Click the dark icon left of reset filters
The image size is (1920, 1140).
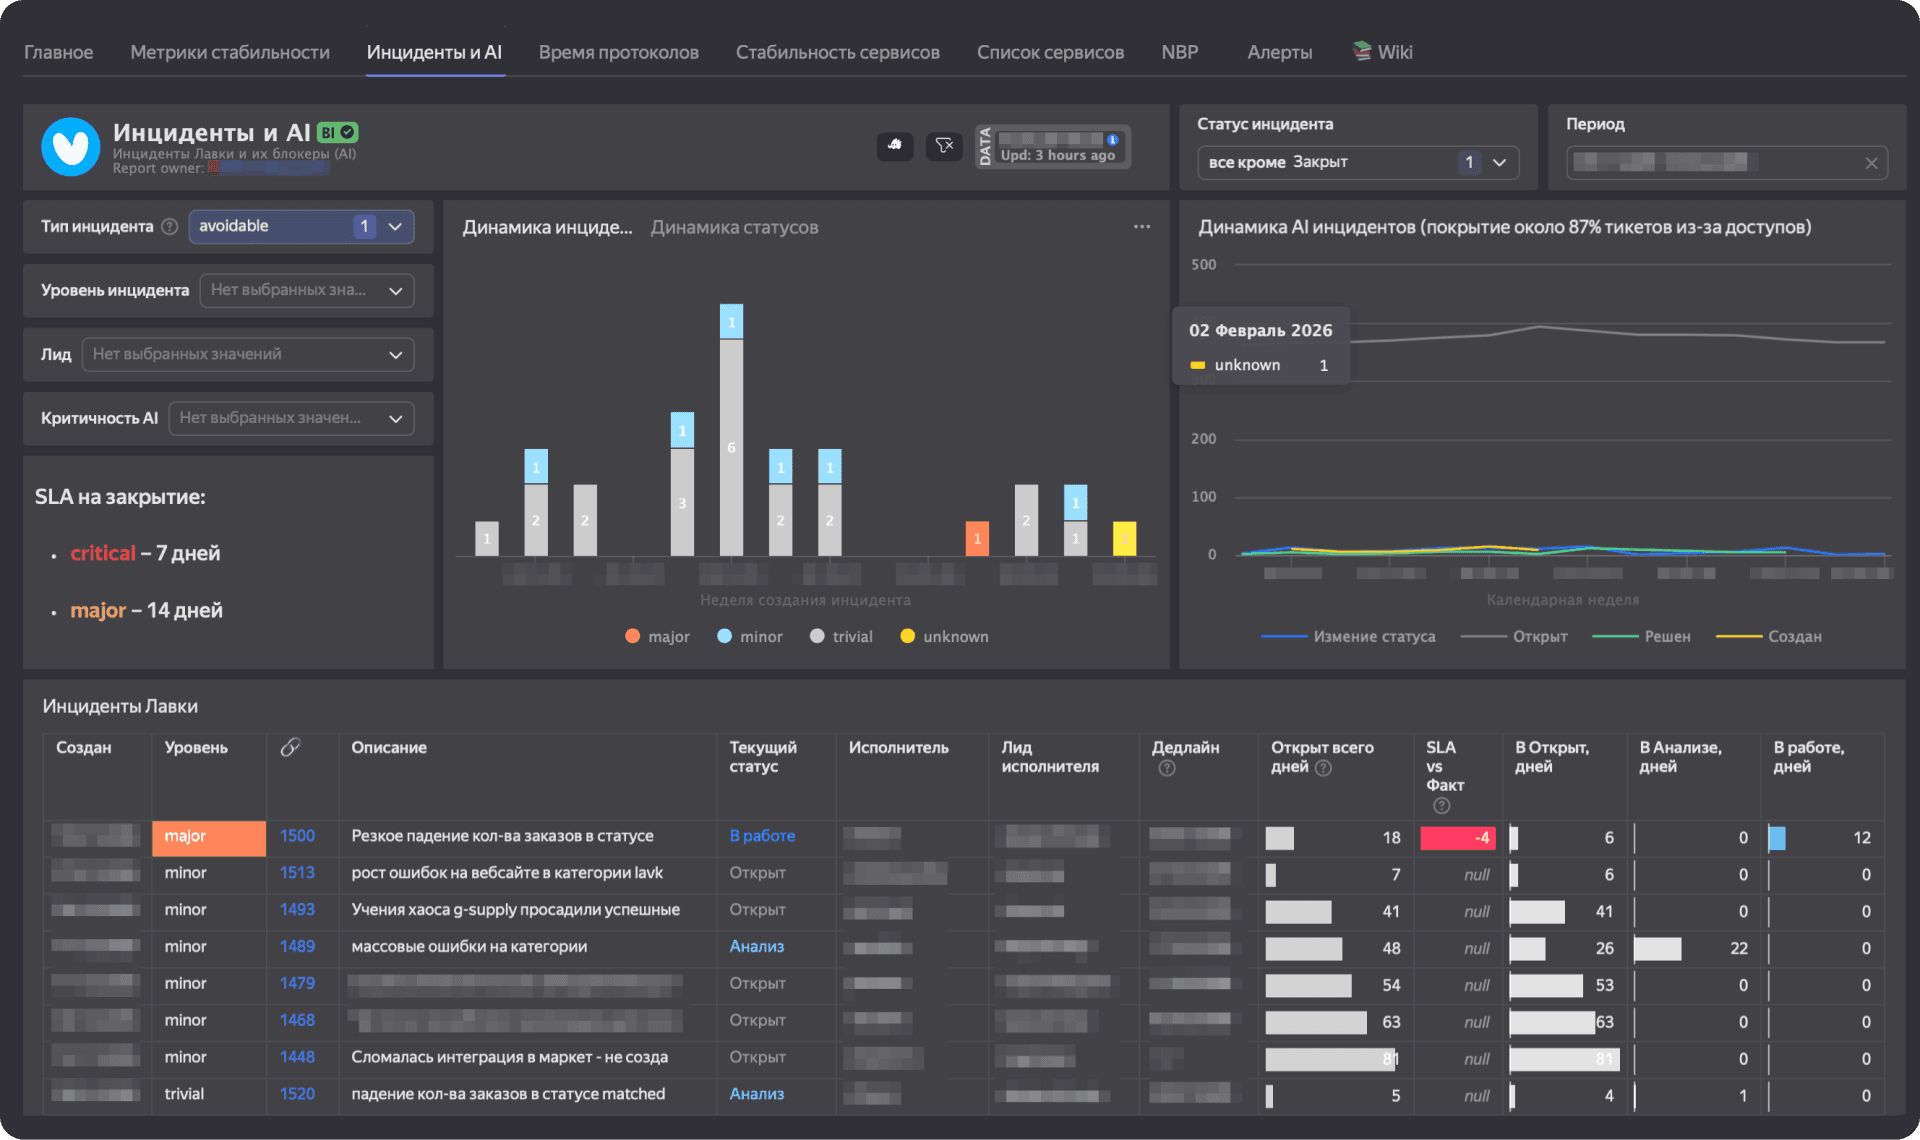click(x=895, y=146)
